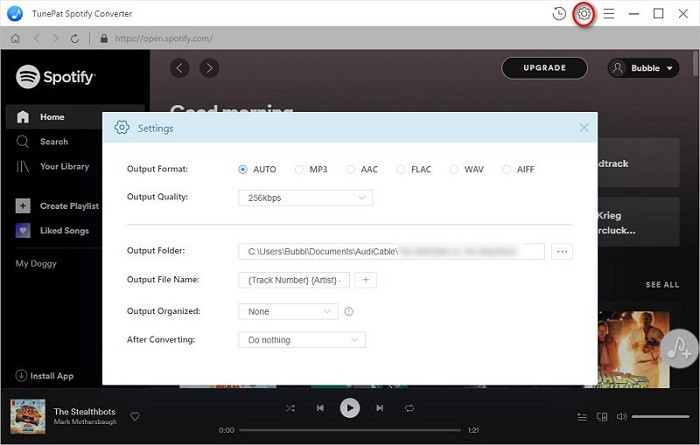Add a file name tag with plus button

366,280
